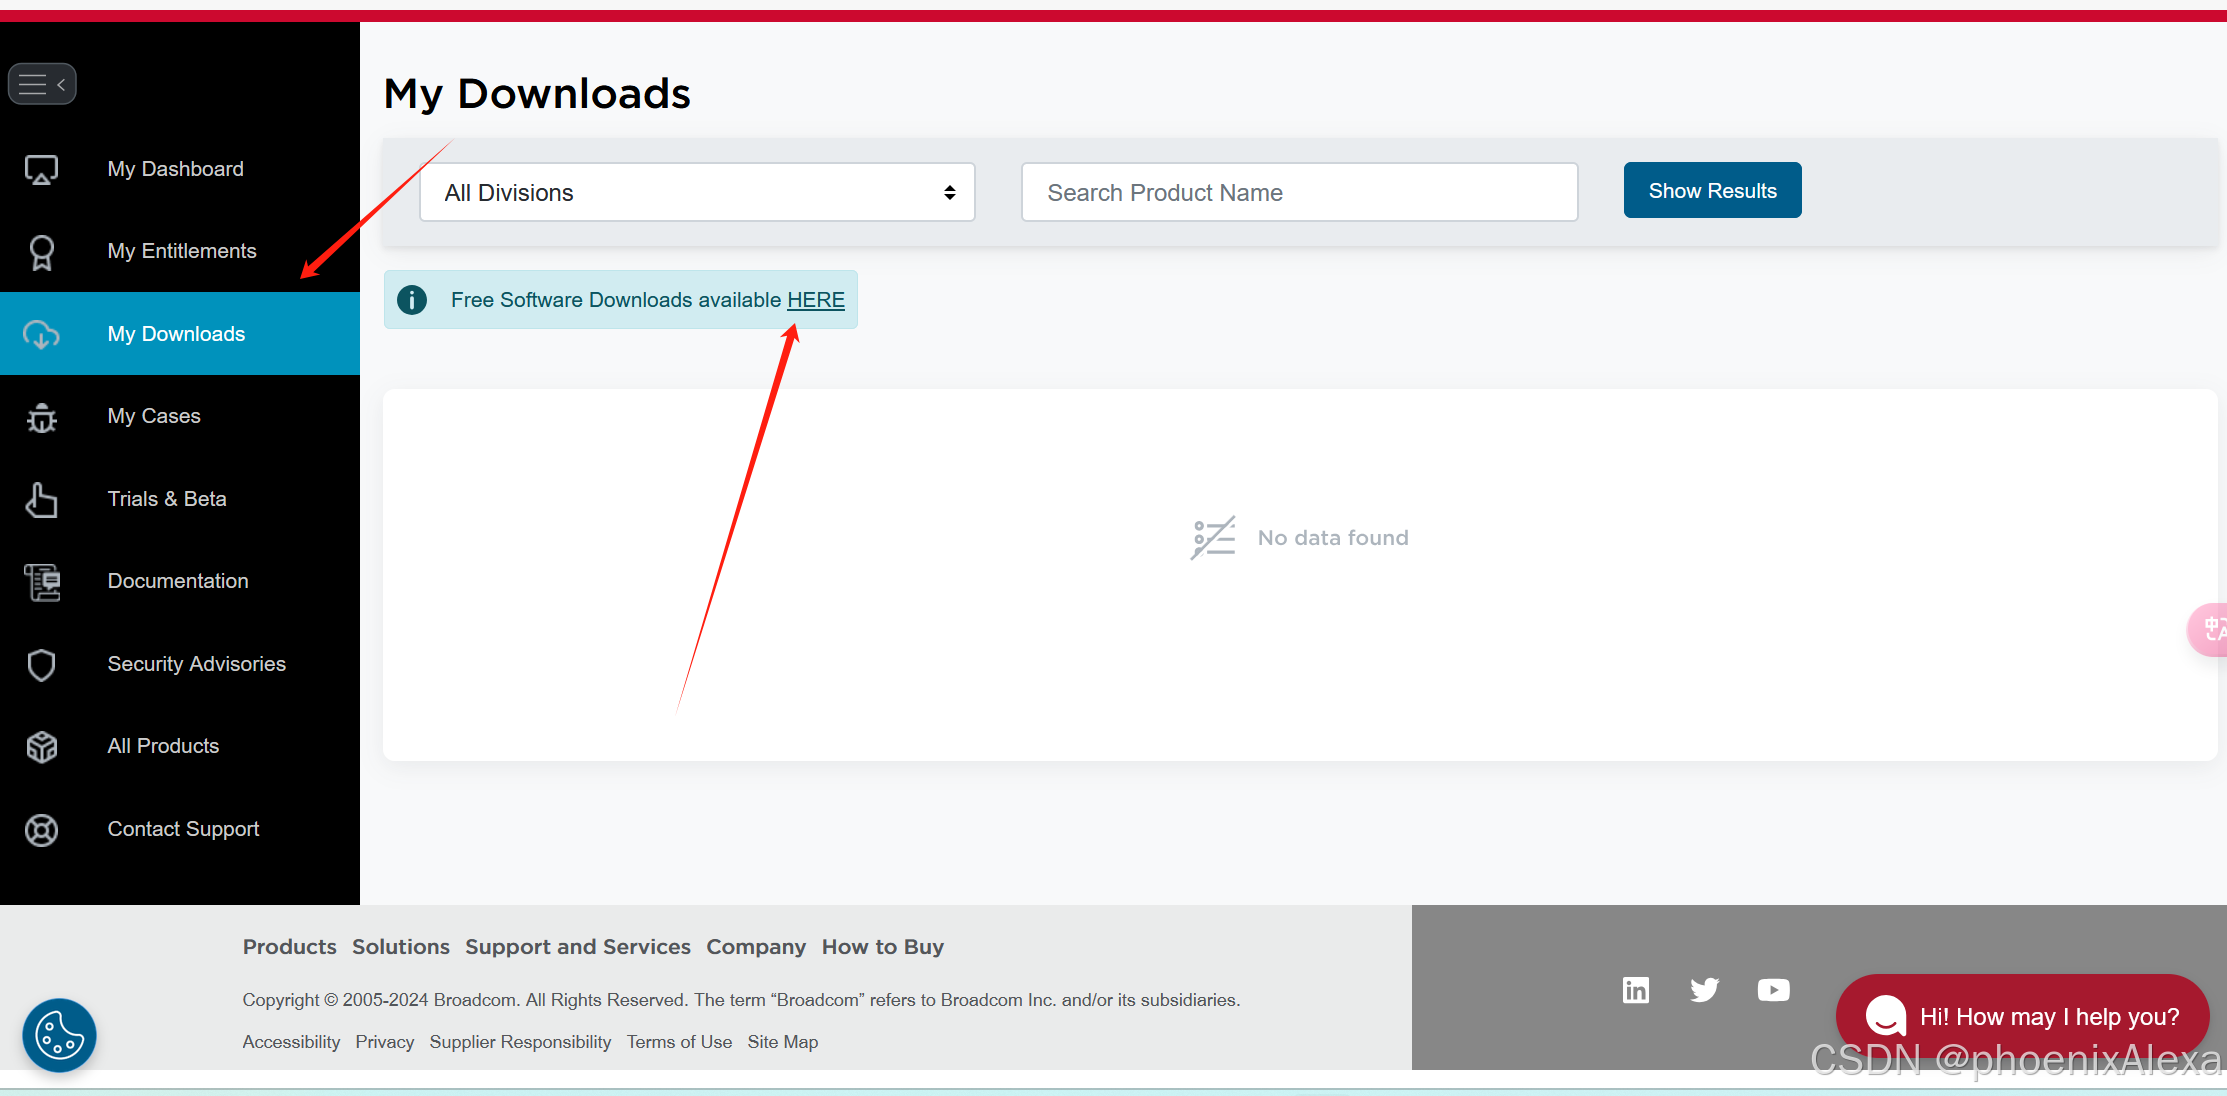
Task: Click the My Downloads page heading
Action: coord(537,94)
